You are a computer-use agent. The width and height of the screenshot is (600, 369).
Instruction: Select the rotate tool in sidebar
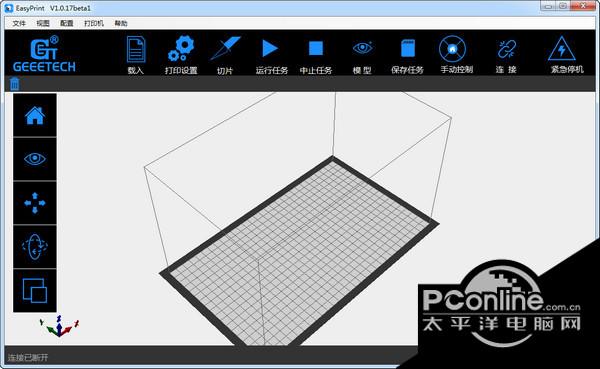coord(35,247)
